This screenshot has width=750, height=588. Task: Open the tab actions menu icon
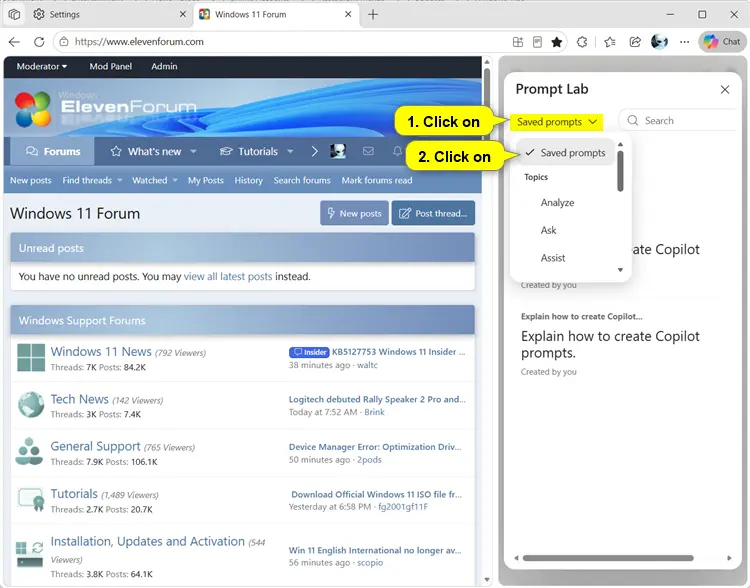pyautogui.click(x=14, y=14)
